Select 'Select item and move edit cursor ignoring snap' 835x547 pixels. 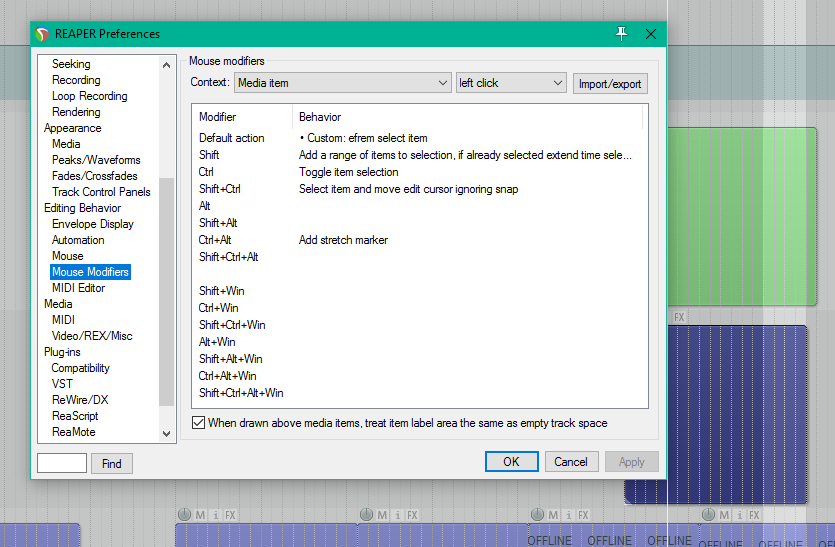tap(408, 189)
